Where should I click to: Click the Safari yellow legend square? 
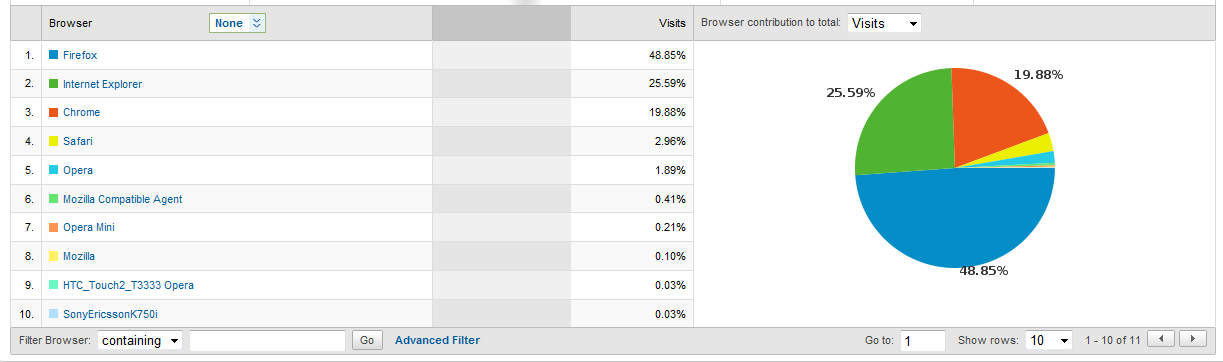click(x=54, y=141)
